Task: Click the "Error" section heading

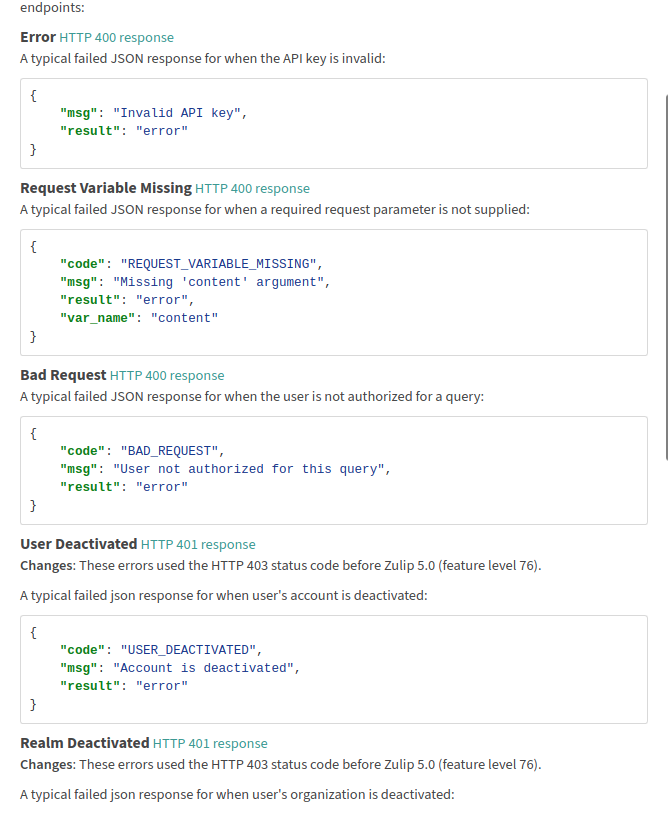Action: coord(38,37)
